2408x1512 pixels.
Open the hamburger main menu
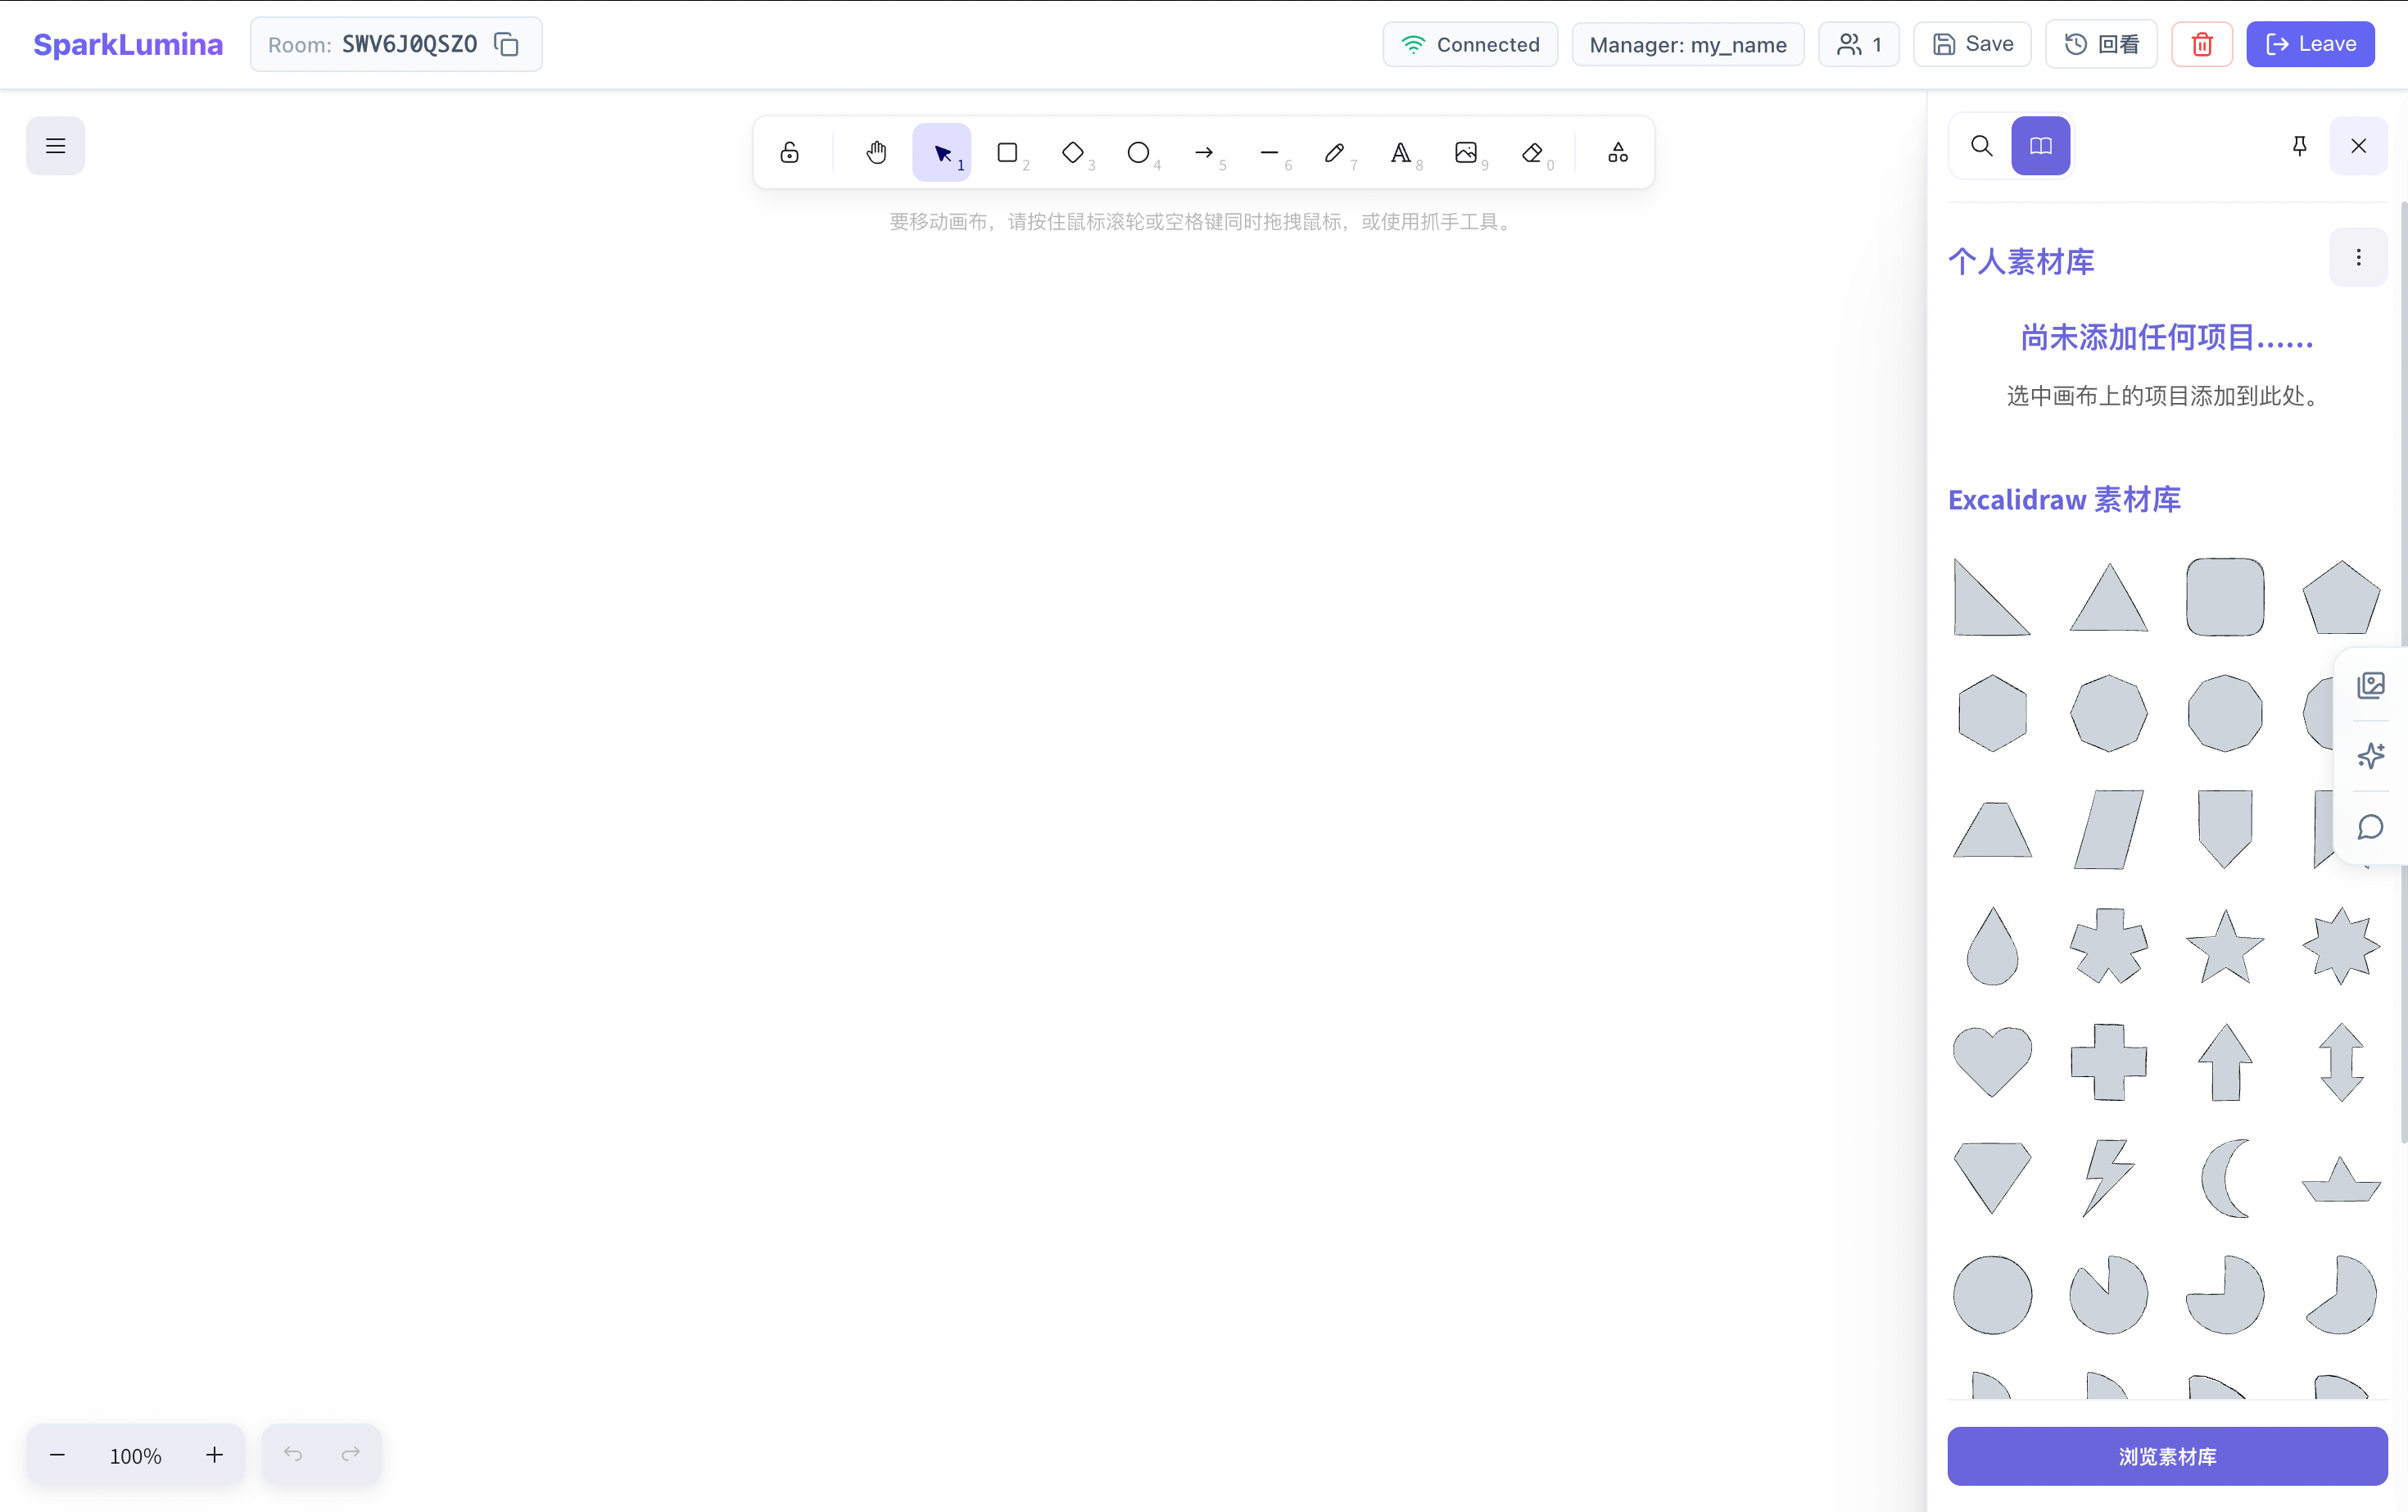56,146
